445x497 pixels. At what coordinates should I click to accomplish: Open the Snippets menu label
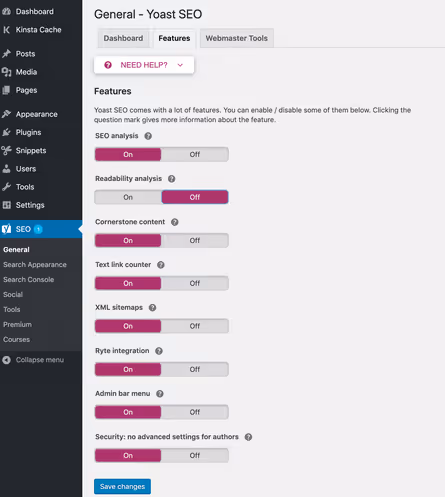31,151
